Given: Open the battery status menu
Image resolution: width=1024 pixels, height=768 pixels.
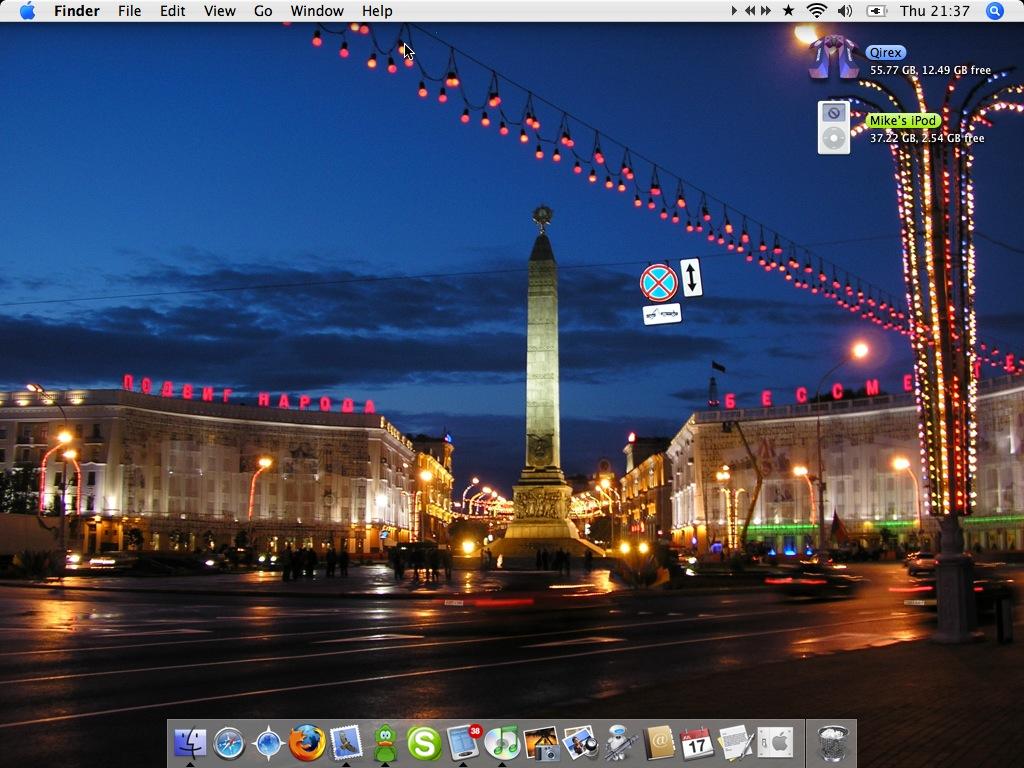Looking at the screenshot, I should 875,11.
